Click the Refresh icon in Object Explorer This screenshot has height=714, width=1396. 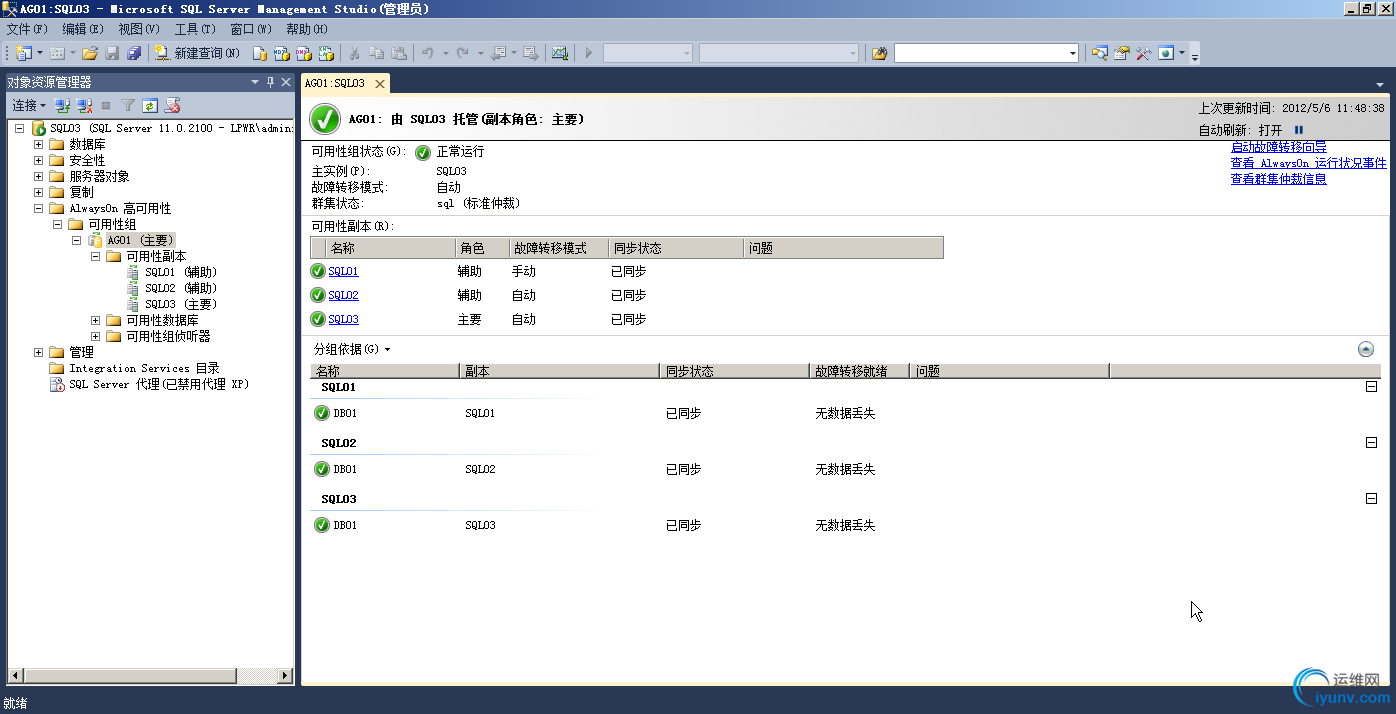pyautogui.click(x=150, y=105)
